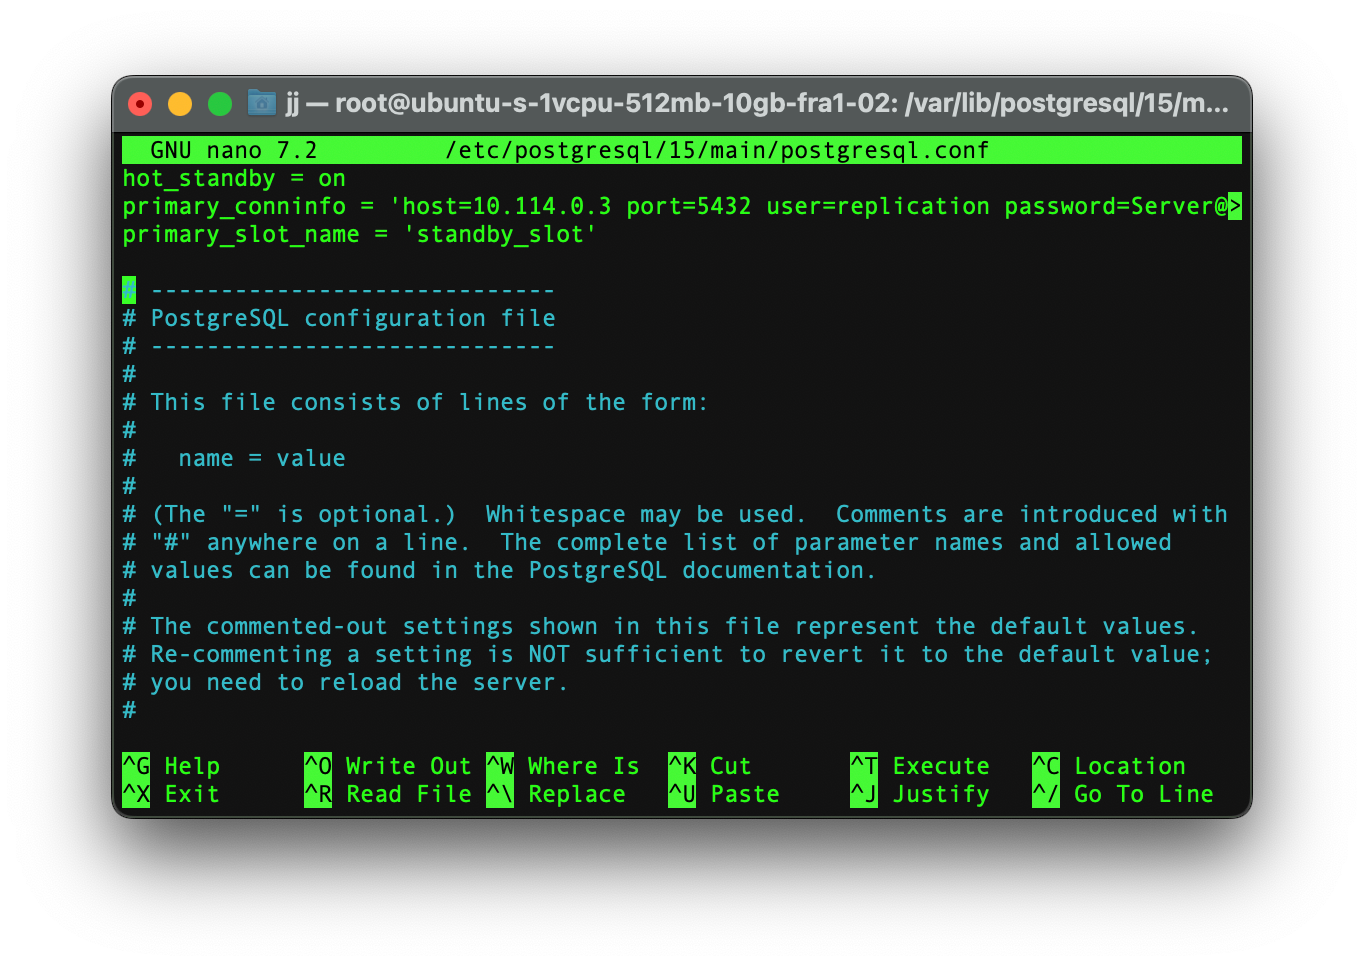Open the nano Help screen via ^G
The height and width of the screenshot is (966, 1364).
[170, 766]
